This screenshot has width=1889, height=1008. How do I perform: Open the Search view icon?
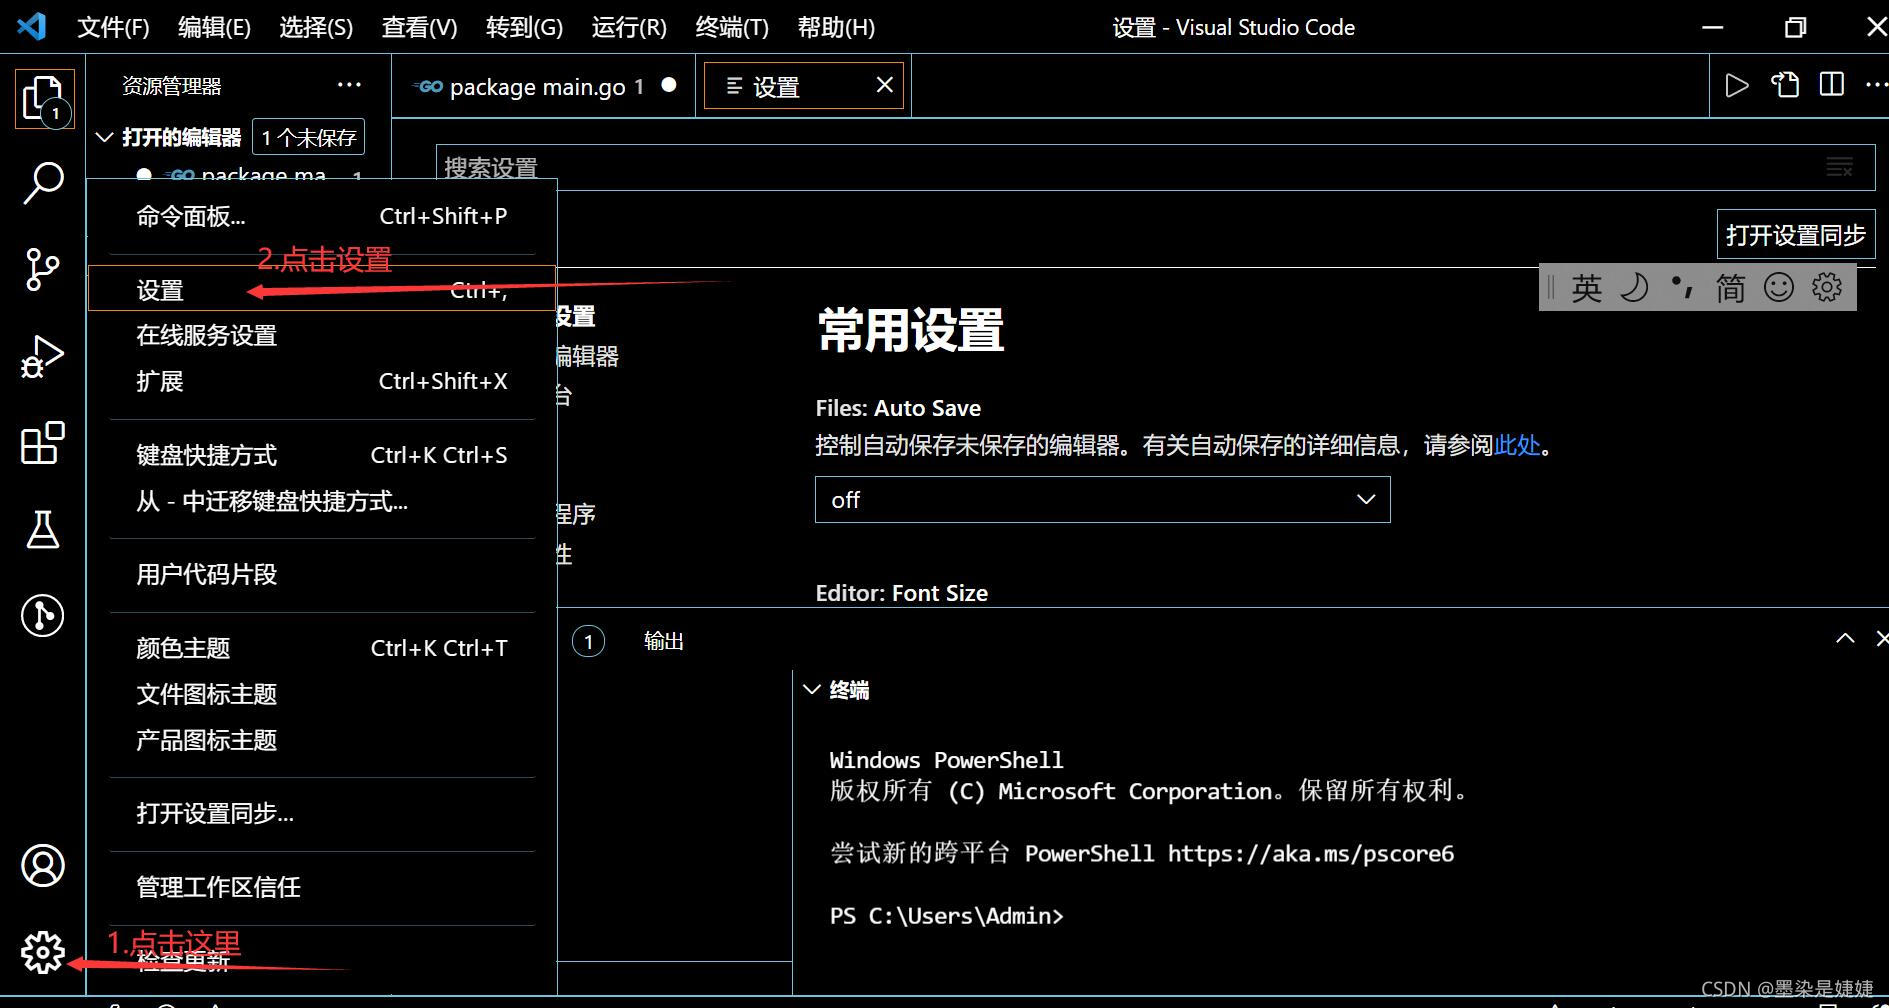pos(43,183)
